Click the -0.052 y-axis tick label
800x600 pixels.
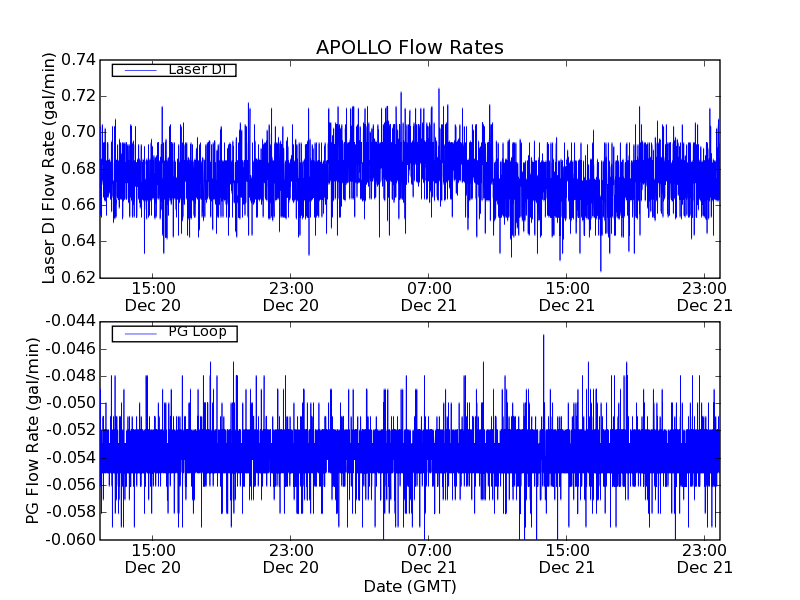coord(69,430)
